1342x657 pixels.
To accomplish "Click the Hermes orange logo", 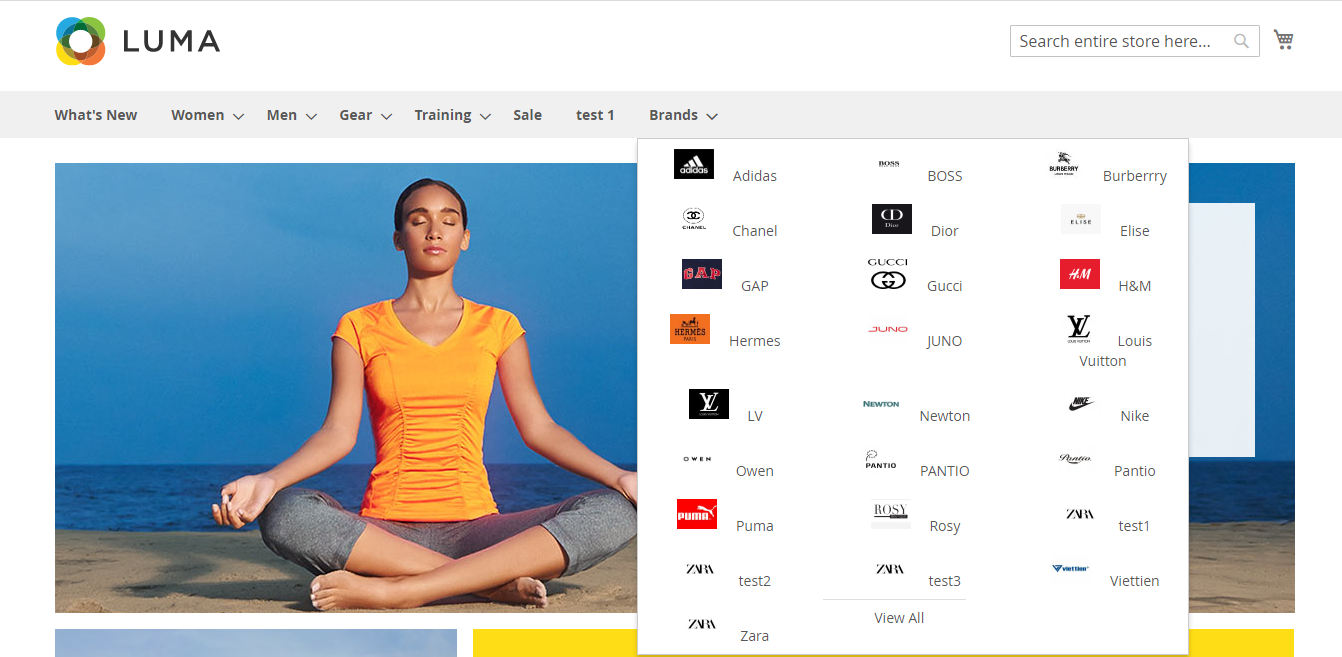I will pyautogui.click(x=690, y=329).
